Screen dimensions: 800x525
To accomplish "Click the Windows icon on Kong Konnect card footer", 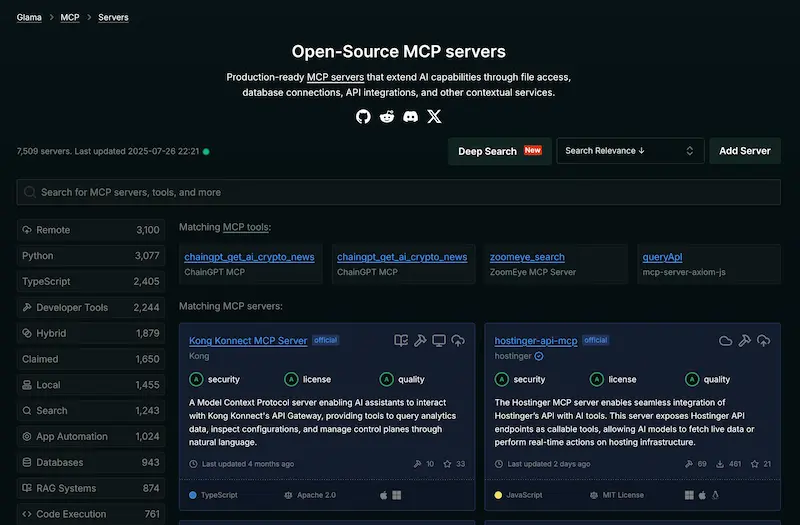I will [396, 495].
